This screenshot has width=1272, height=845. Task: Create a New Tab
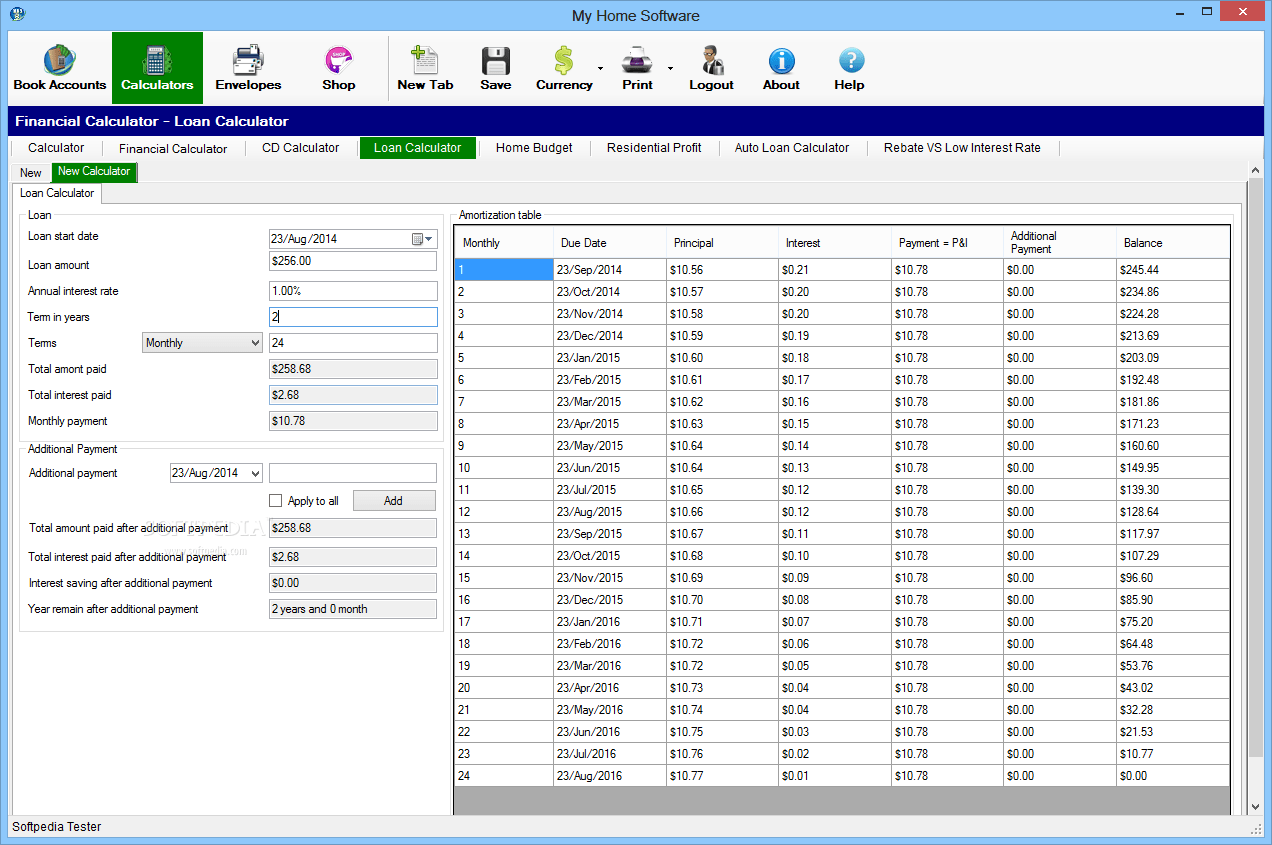tap(425, 68)
